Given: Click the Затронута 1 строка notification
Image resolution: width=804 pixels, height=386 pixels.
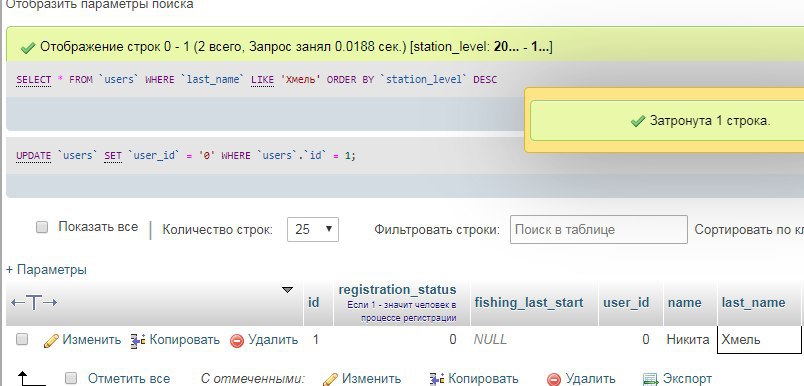Looking at the screenshot, I should [x=667, y=120].
